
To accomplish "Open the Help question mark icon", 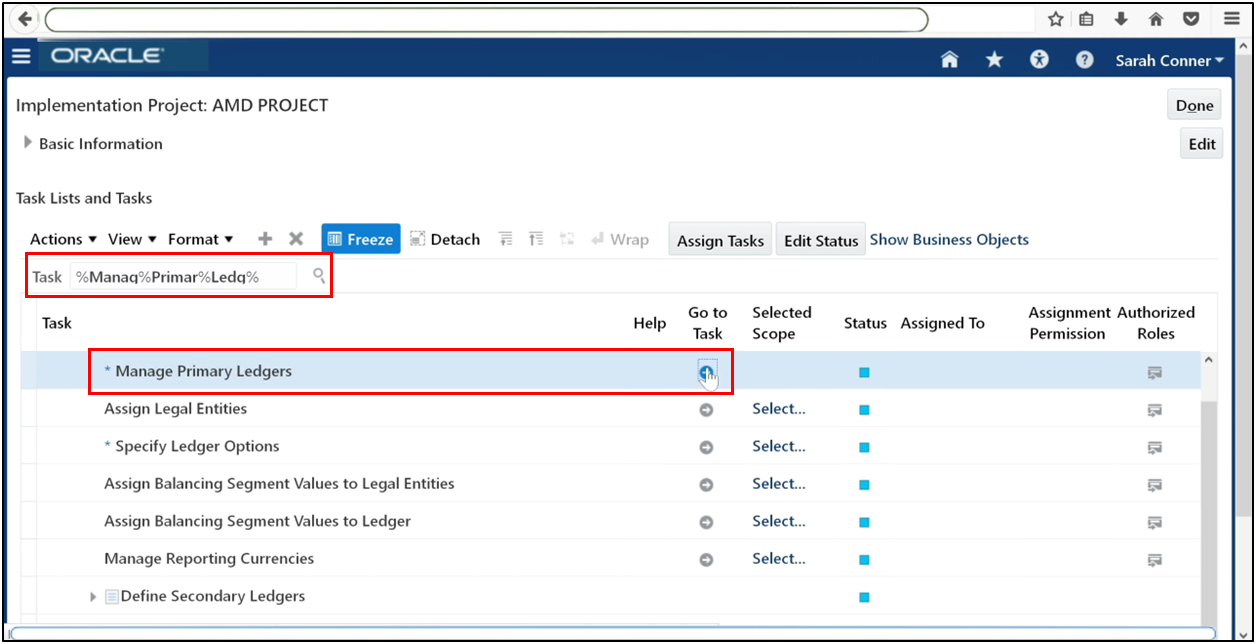I will pyautogui.click(x=1084, y=59).
